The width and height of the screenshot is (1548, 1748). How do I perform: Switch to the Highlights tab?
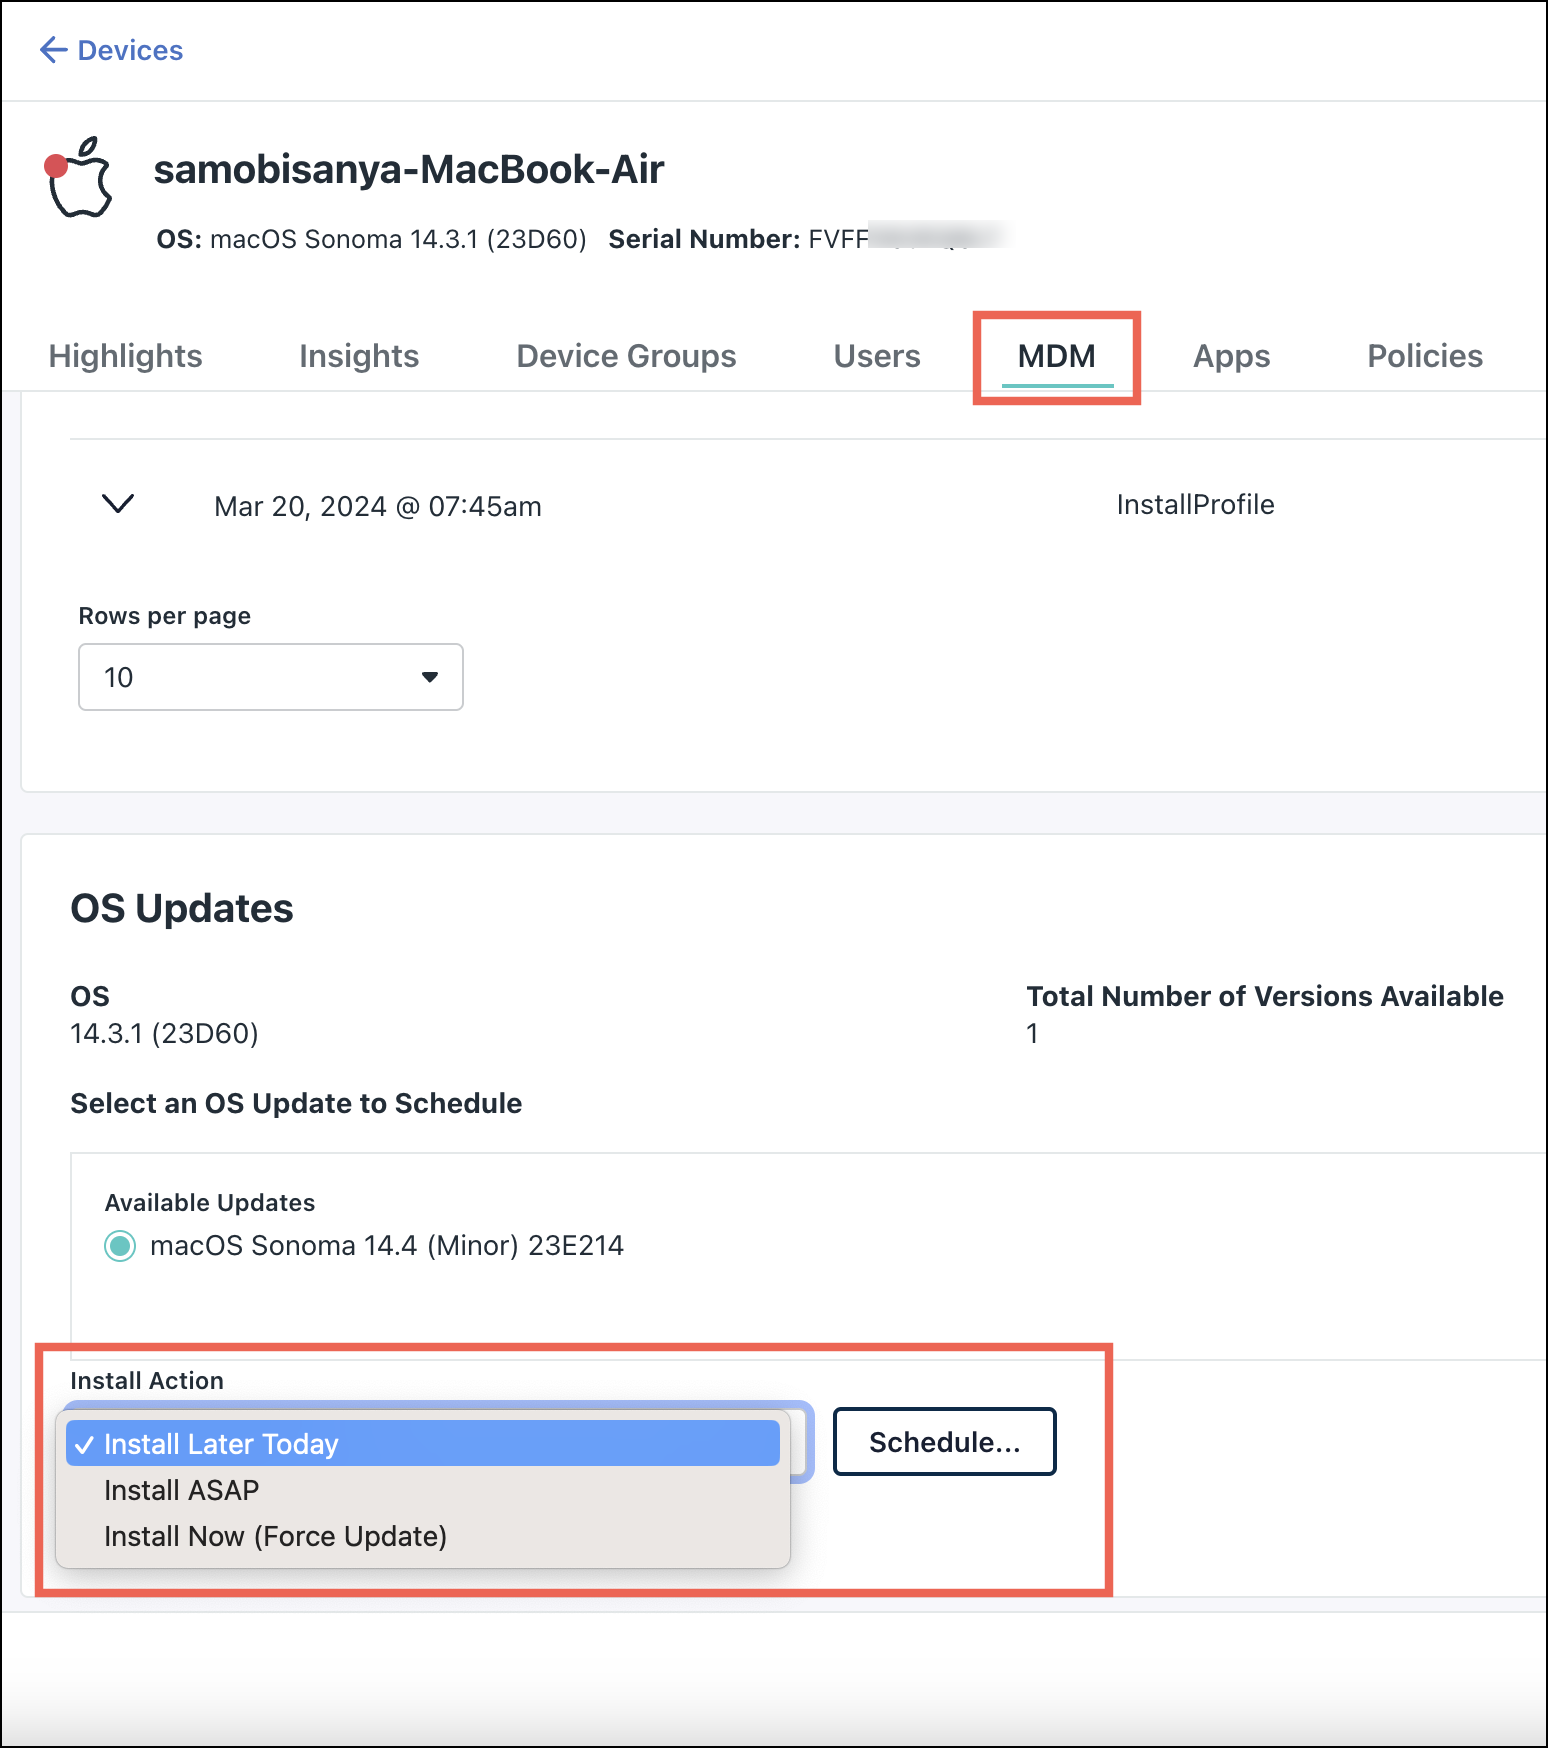pos(125,356)
